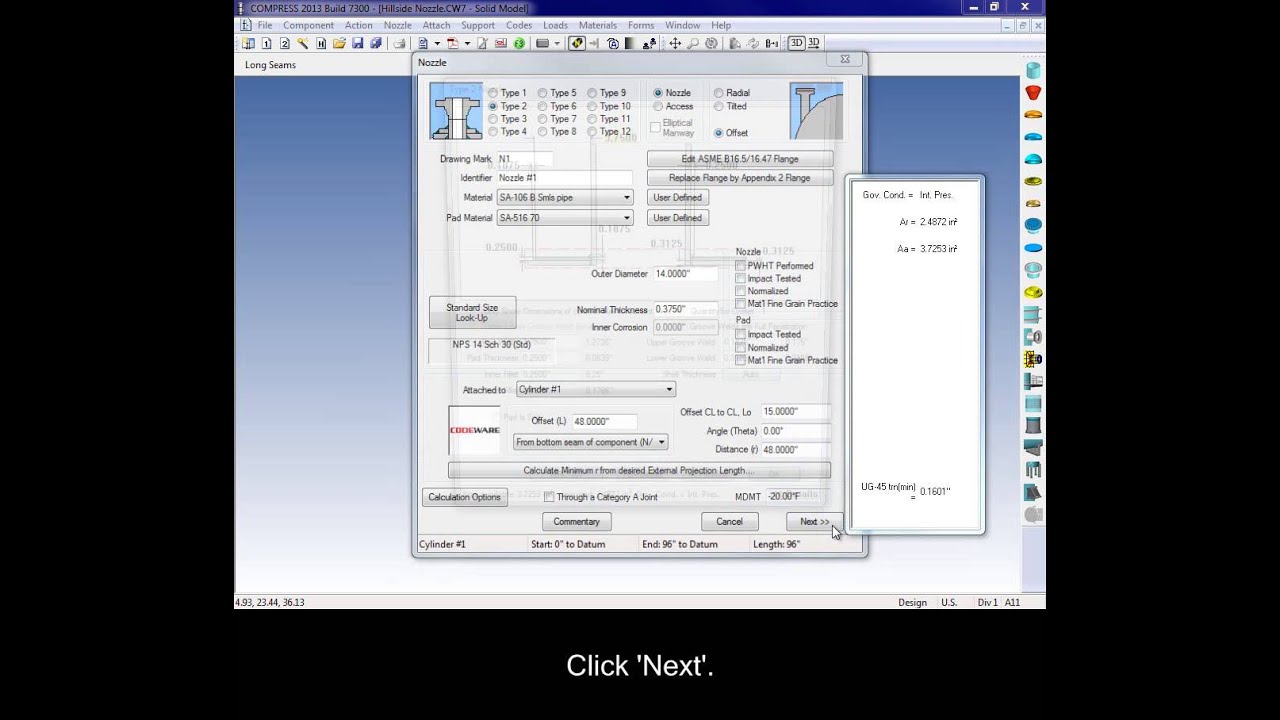Image resolution: width=1280 pixels, height=720 pixels.
Task: Click the open folder icon in toolbar
Action: click(339, 43)
